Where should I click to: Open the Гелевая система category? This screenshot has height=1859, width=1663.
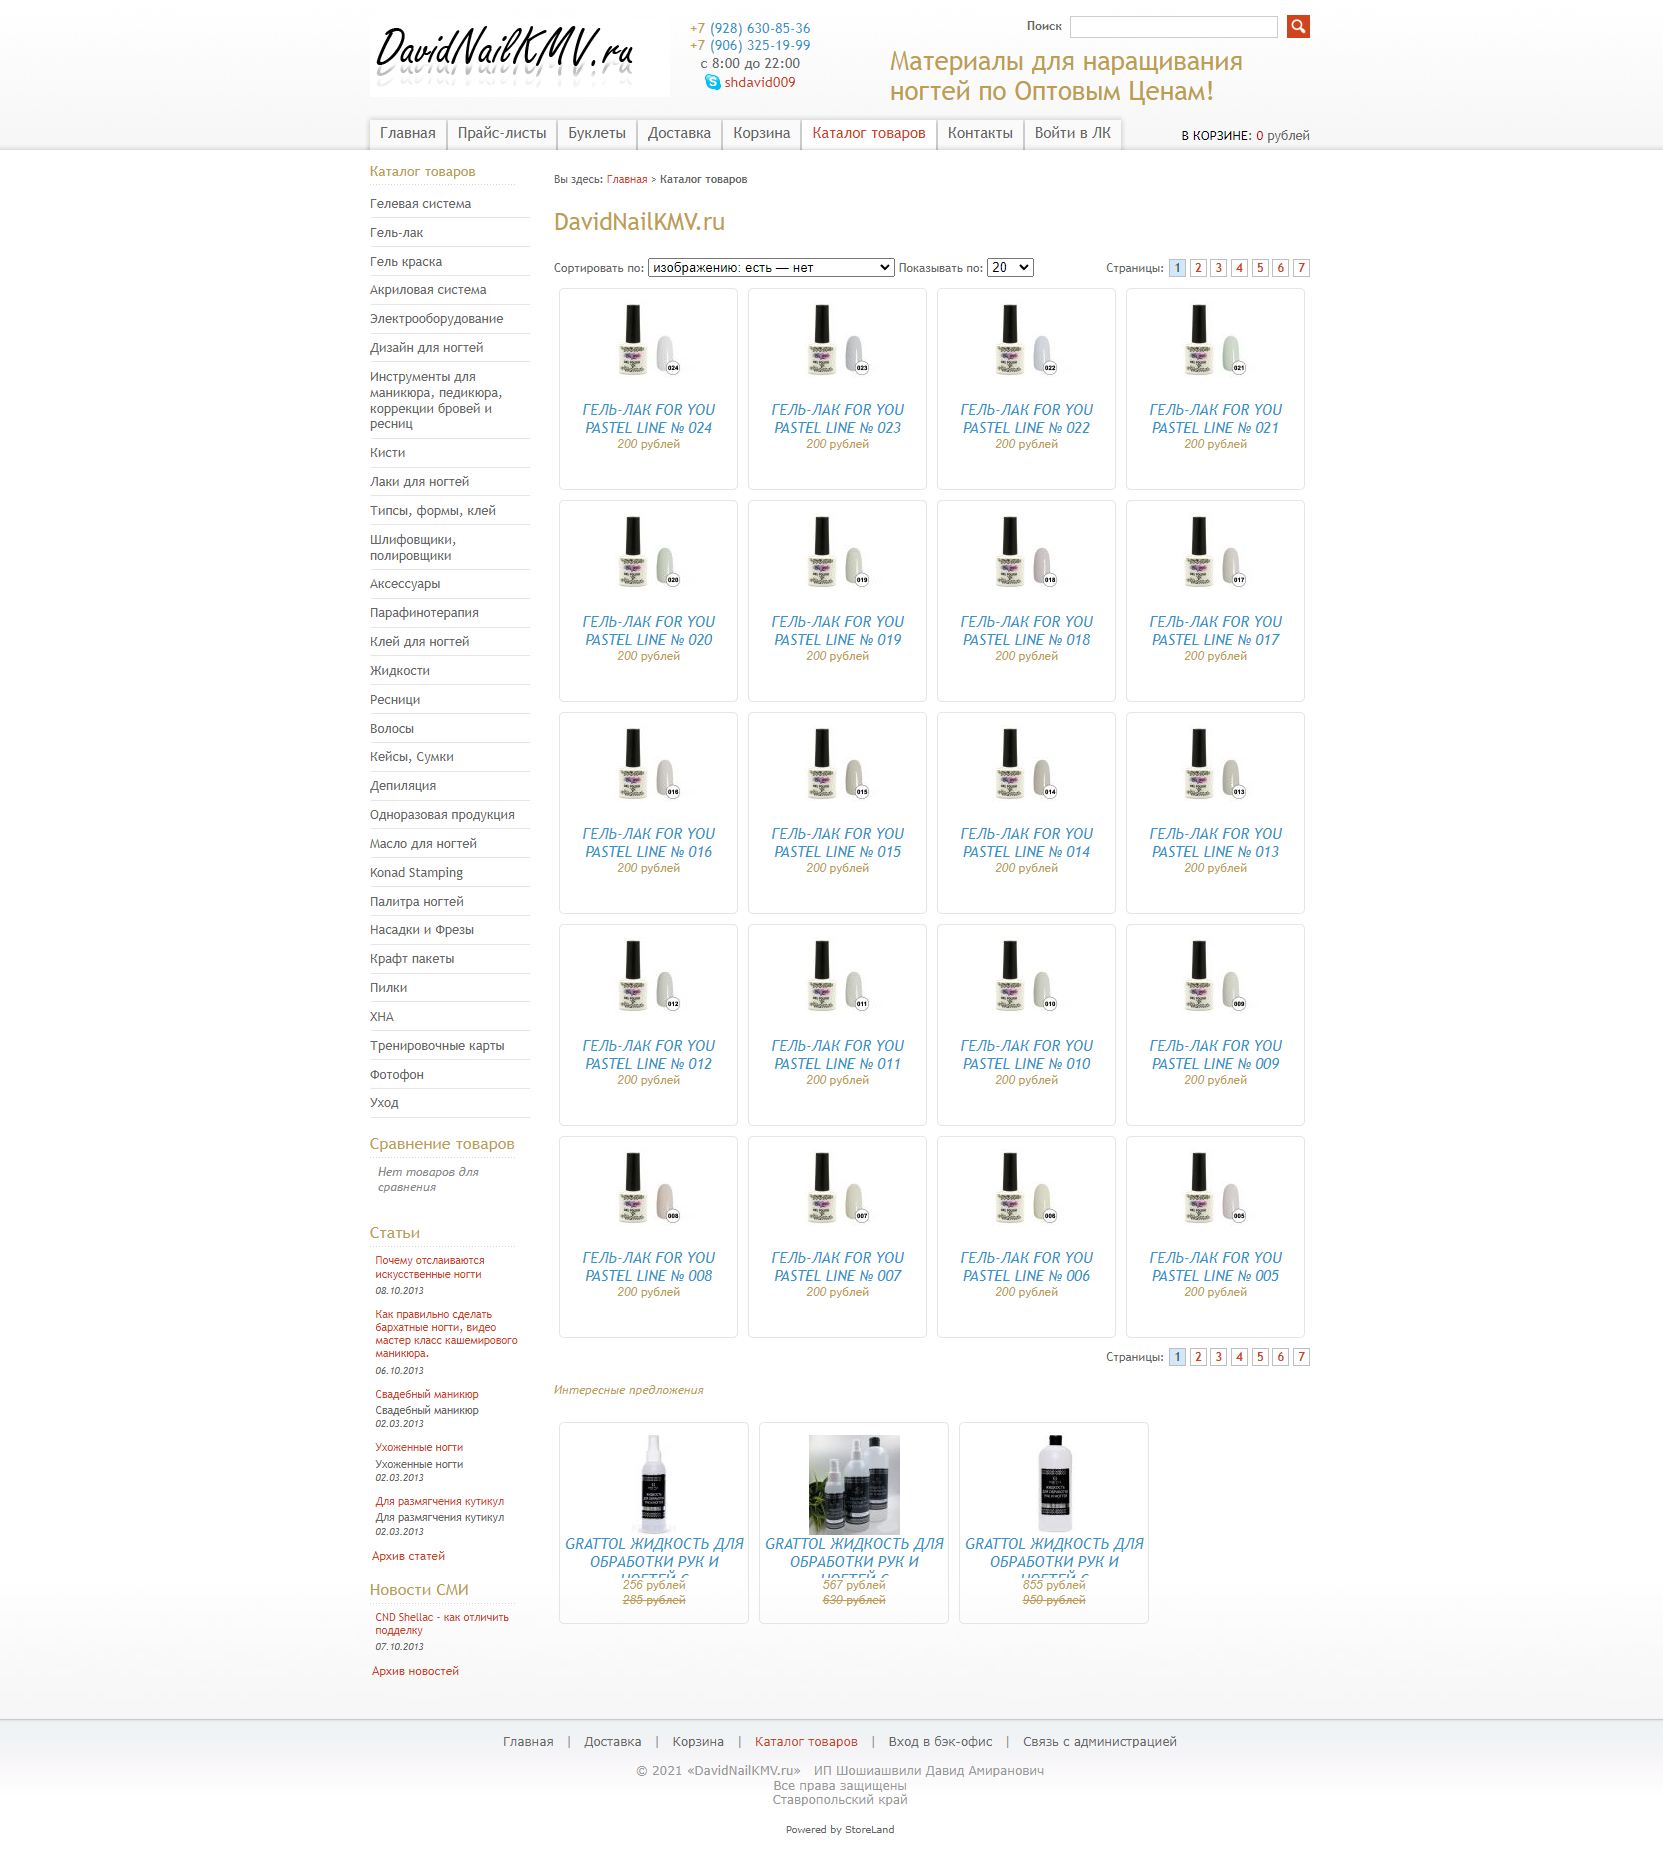420,204
